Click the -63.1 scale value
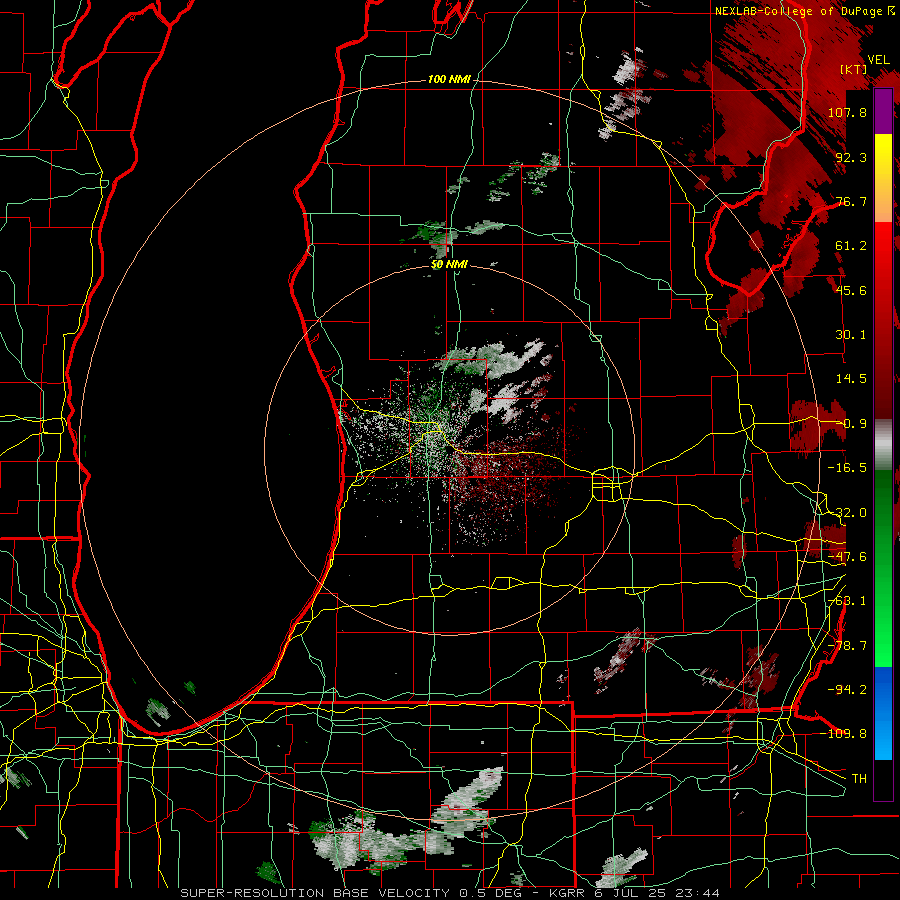 click(x=847, y=601)
